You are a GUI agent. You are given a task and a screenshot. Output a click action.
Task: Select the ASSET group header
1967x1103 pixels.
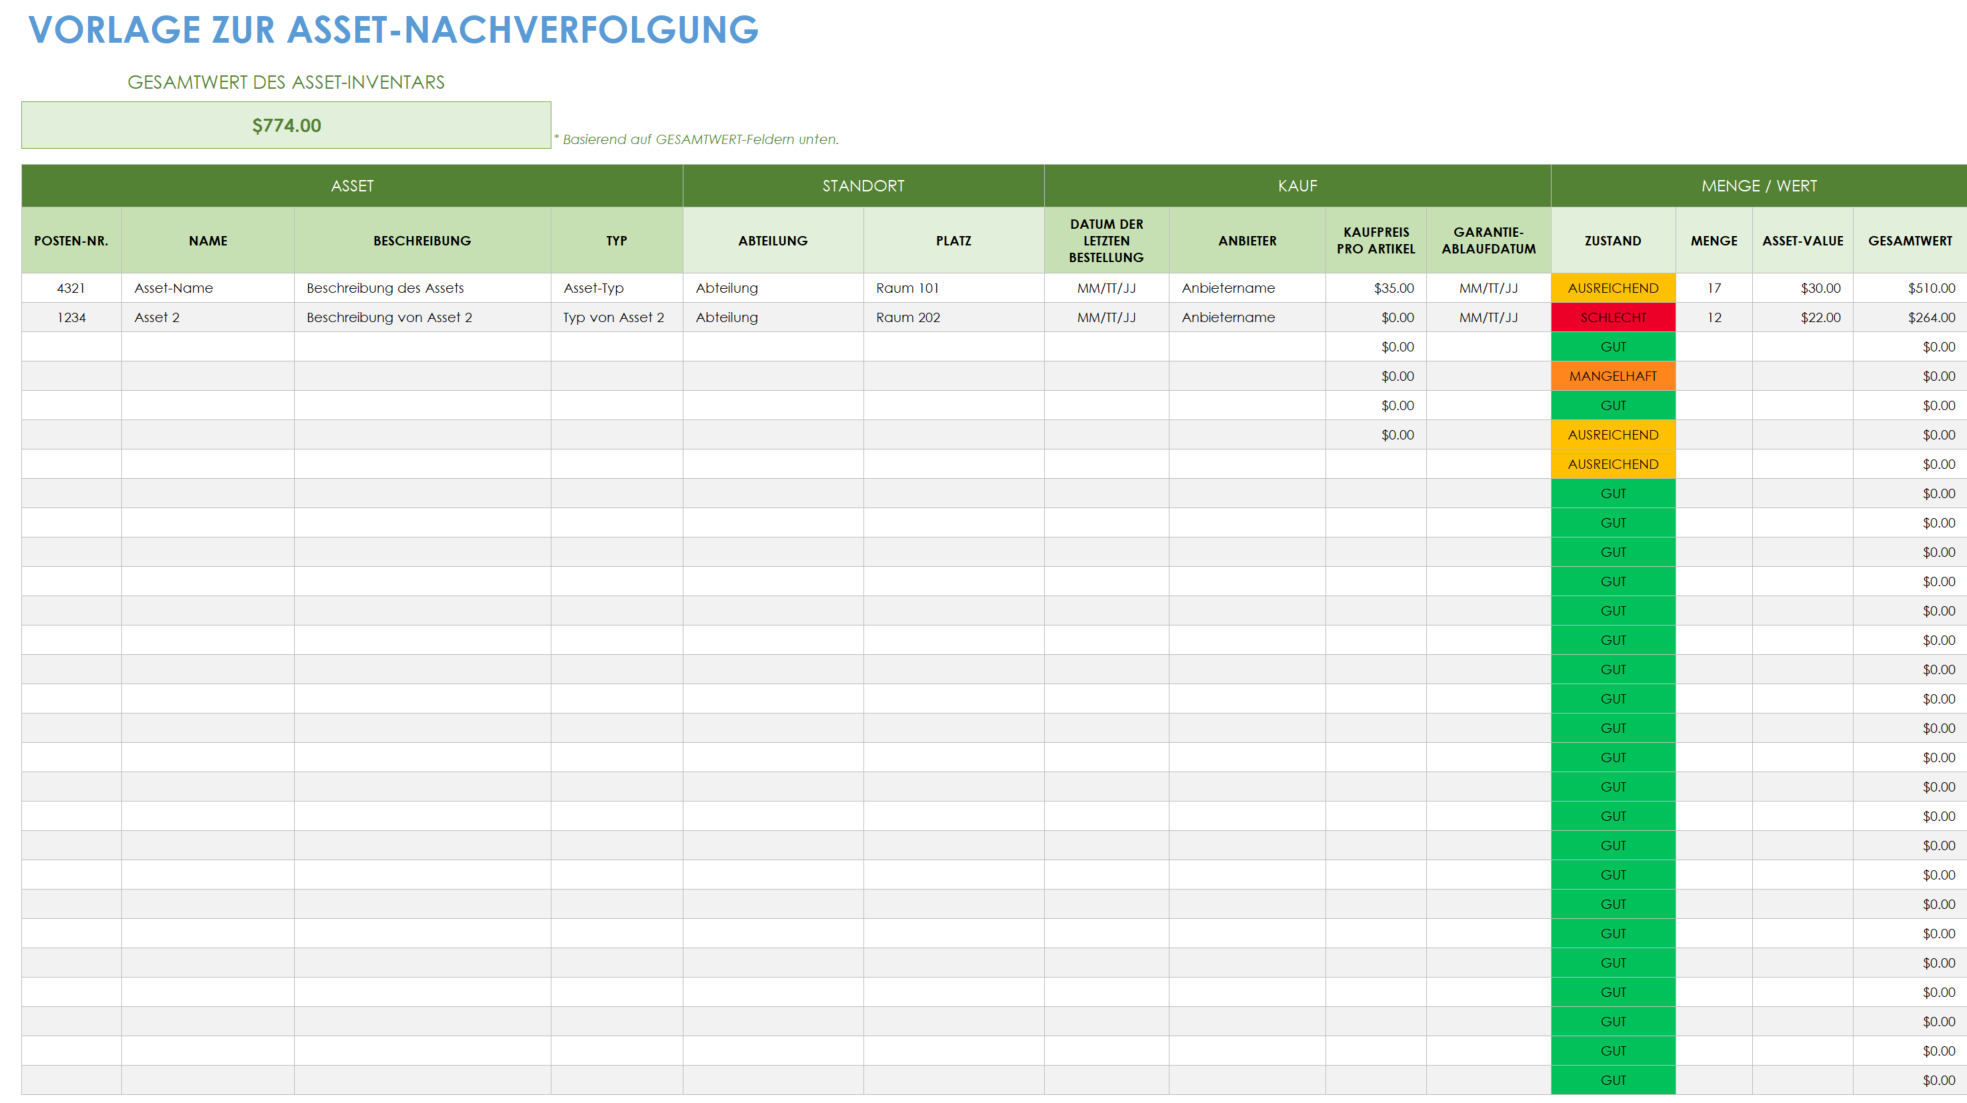[x=352, y=186]
